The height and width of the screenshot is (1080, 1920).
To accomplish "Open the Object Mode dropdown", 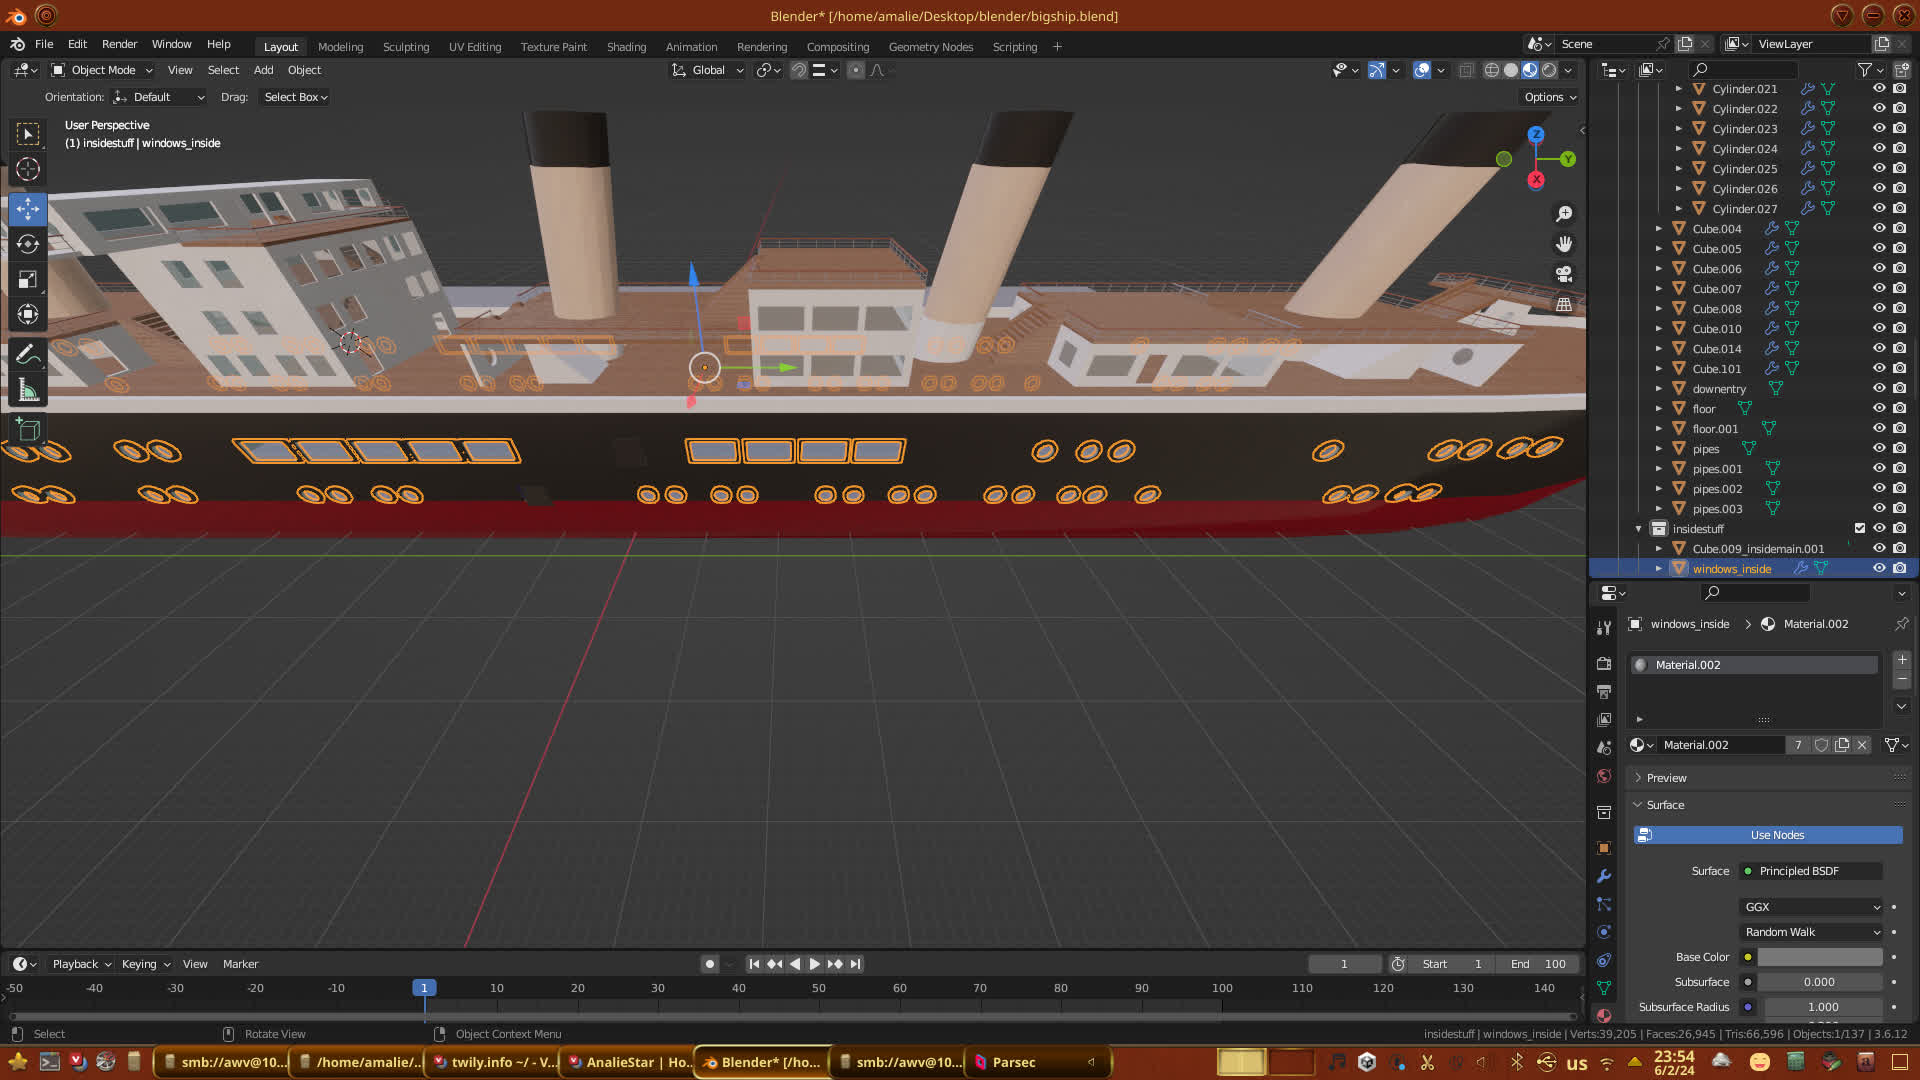I will (x=102, y=70).
